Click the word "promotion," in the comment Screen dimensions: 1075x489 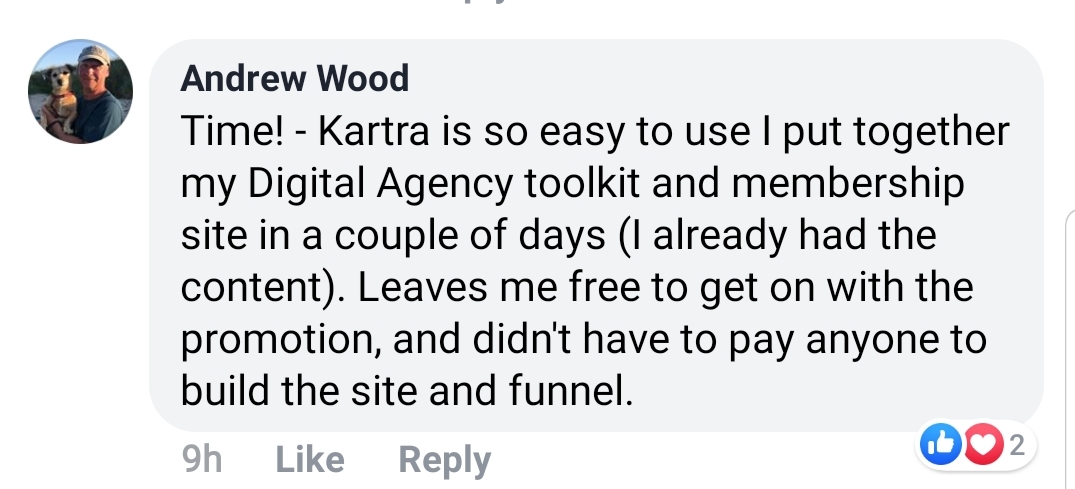click(x=281, y=340)
